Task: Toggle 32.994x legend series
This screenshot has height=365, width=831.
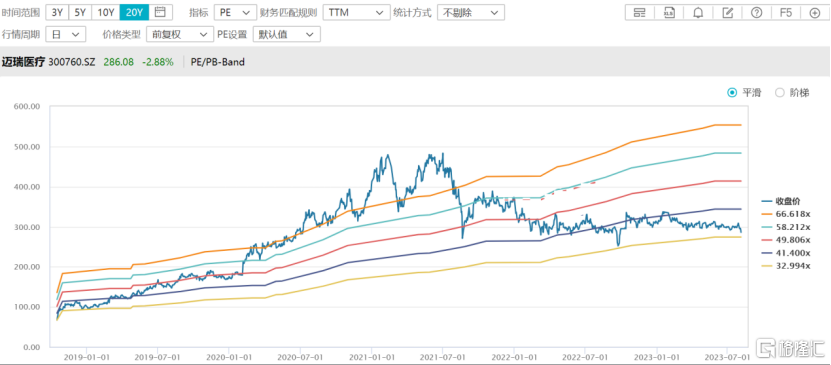Action: click(x=786, y=266)
